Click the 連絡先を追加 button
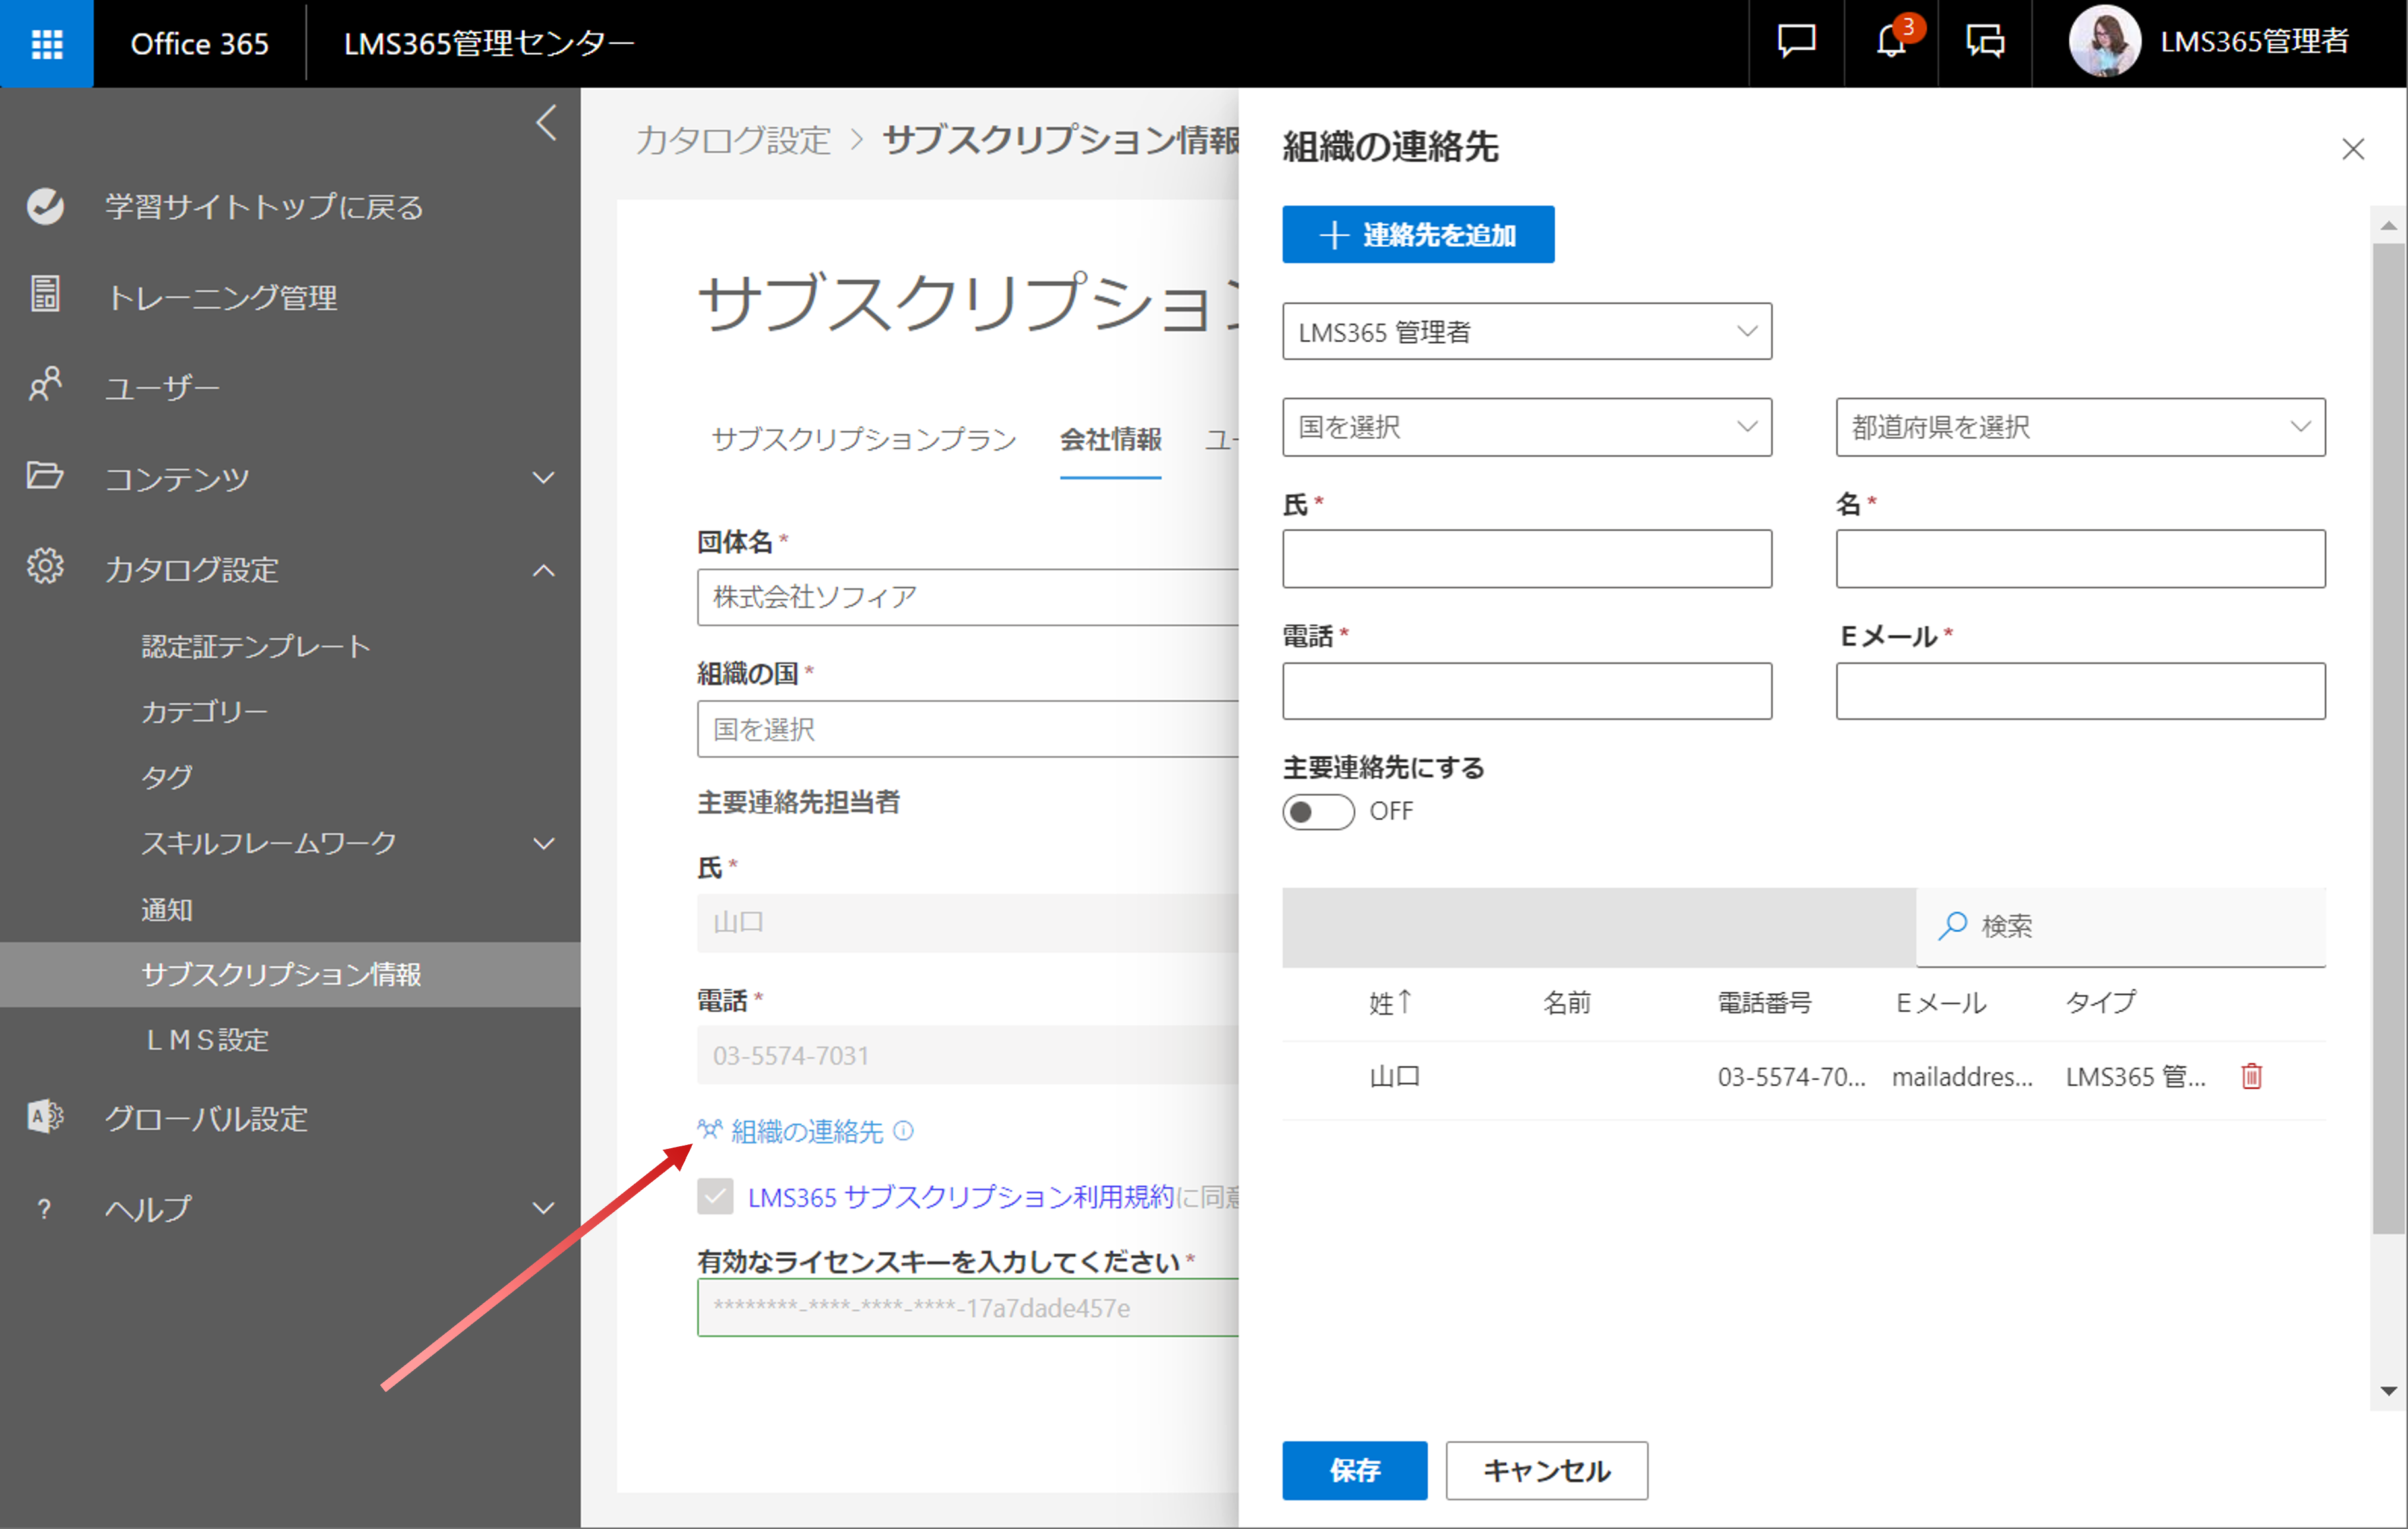2408x1529 pixels. tap(1418, 234)
